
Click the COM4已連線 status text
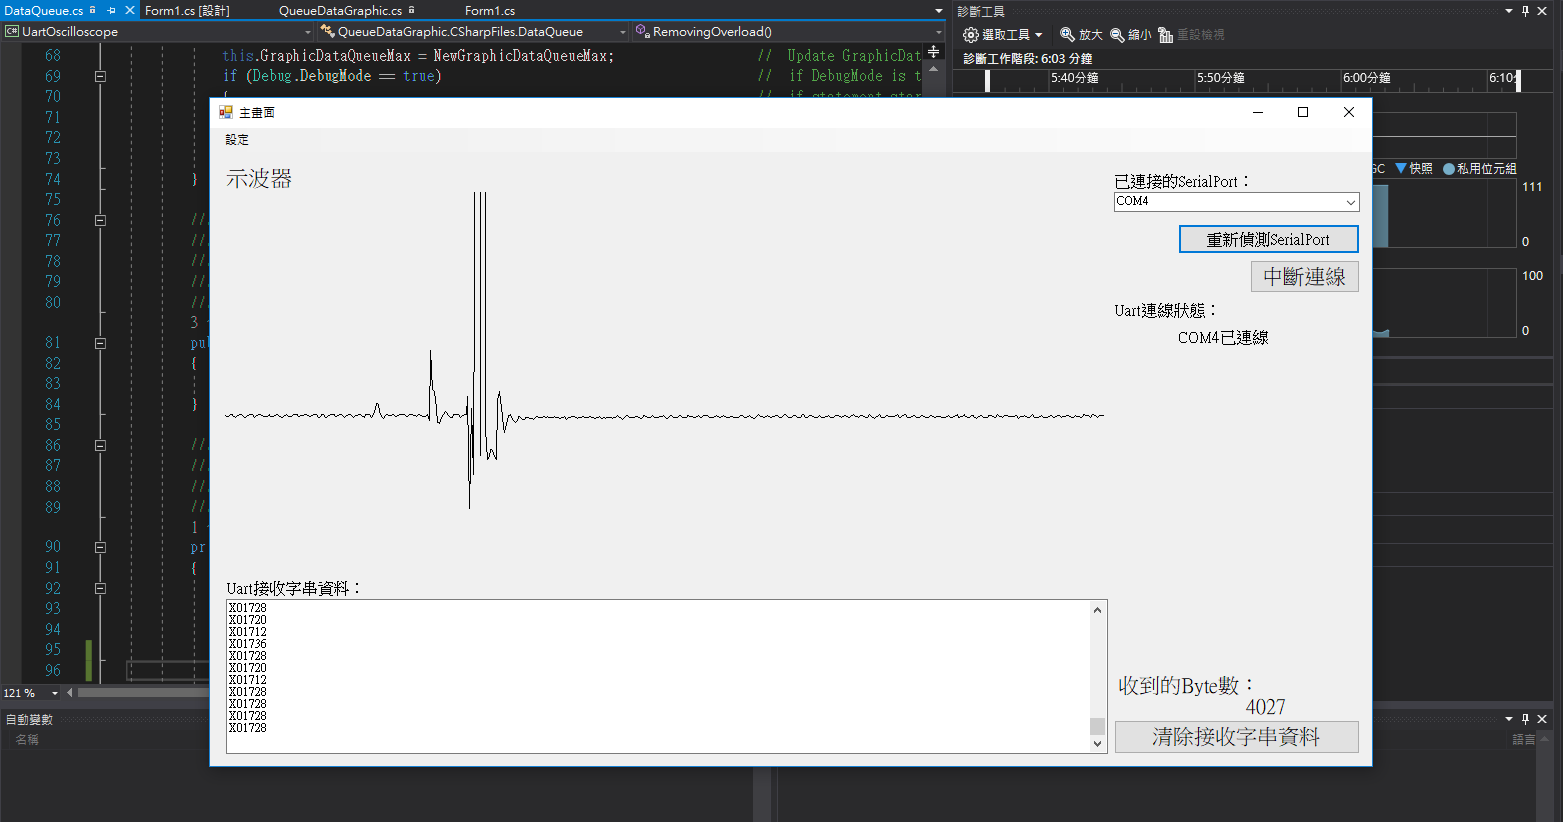[1223, 338]
